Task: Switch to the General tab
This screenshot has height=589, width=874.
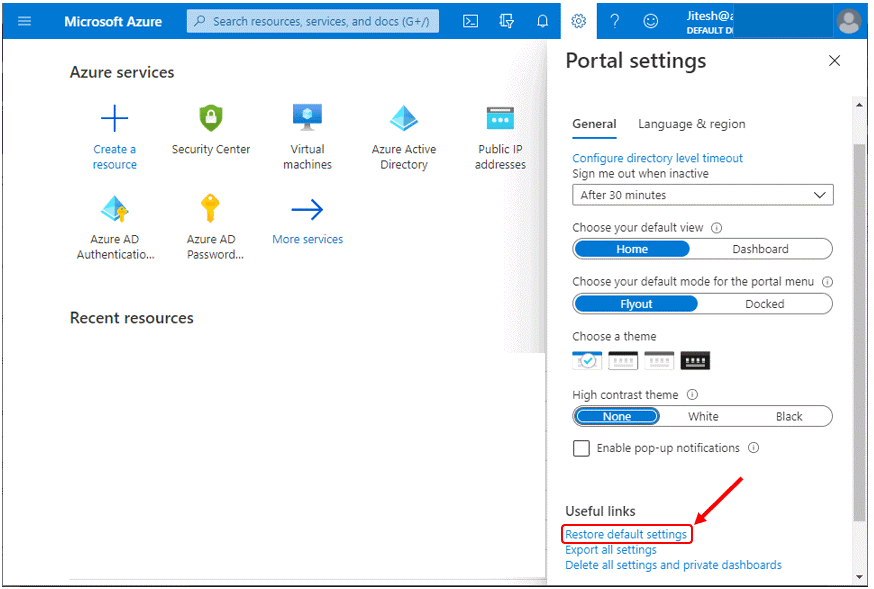Action: point(594,124)
